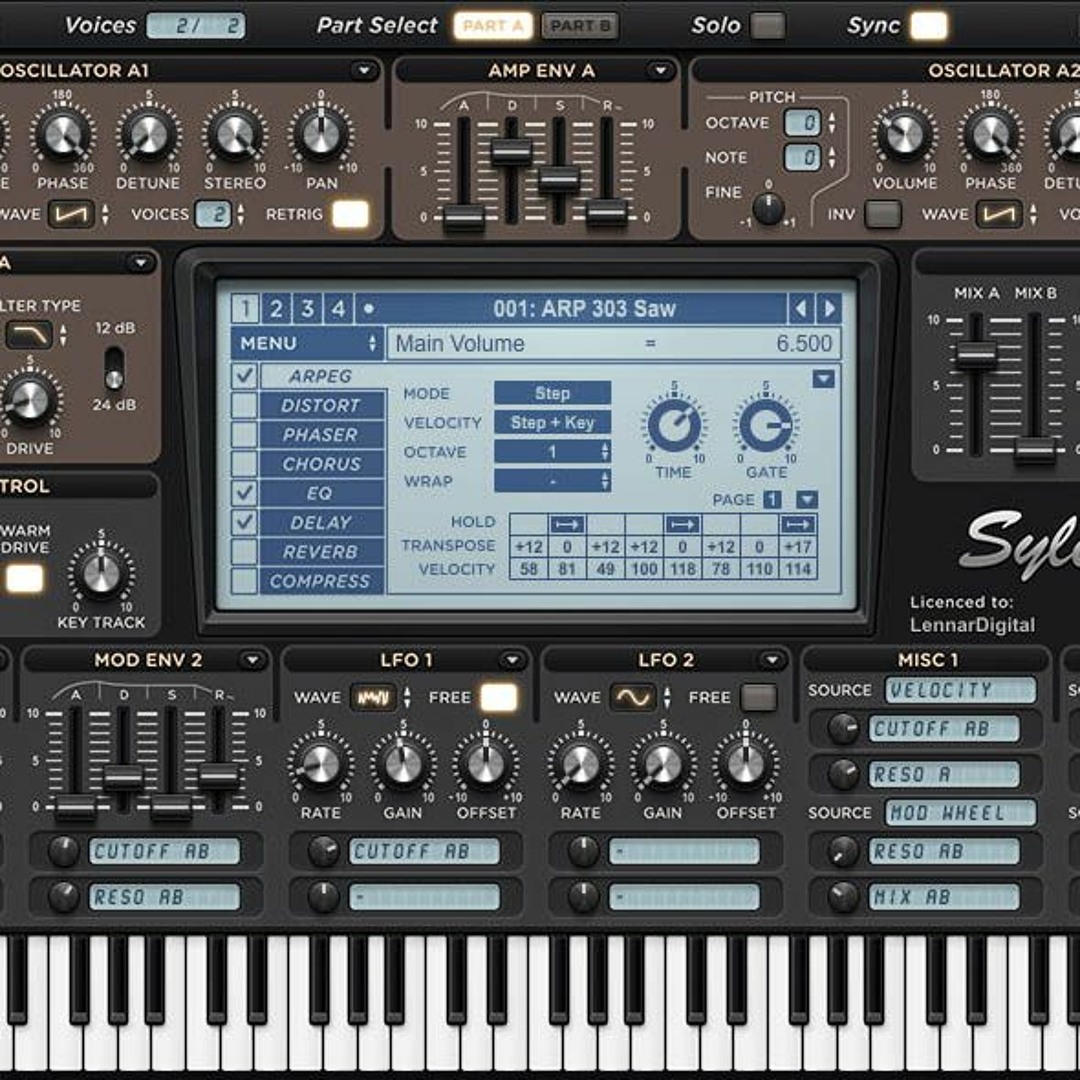This screenshot has height=1080, width=1080.
Task: Click the arpeggiator TIME knob
Action: (x=673, y=424)
